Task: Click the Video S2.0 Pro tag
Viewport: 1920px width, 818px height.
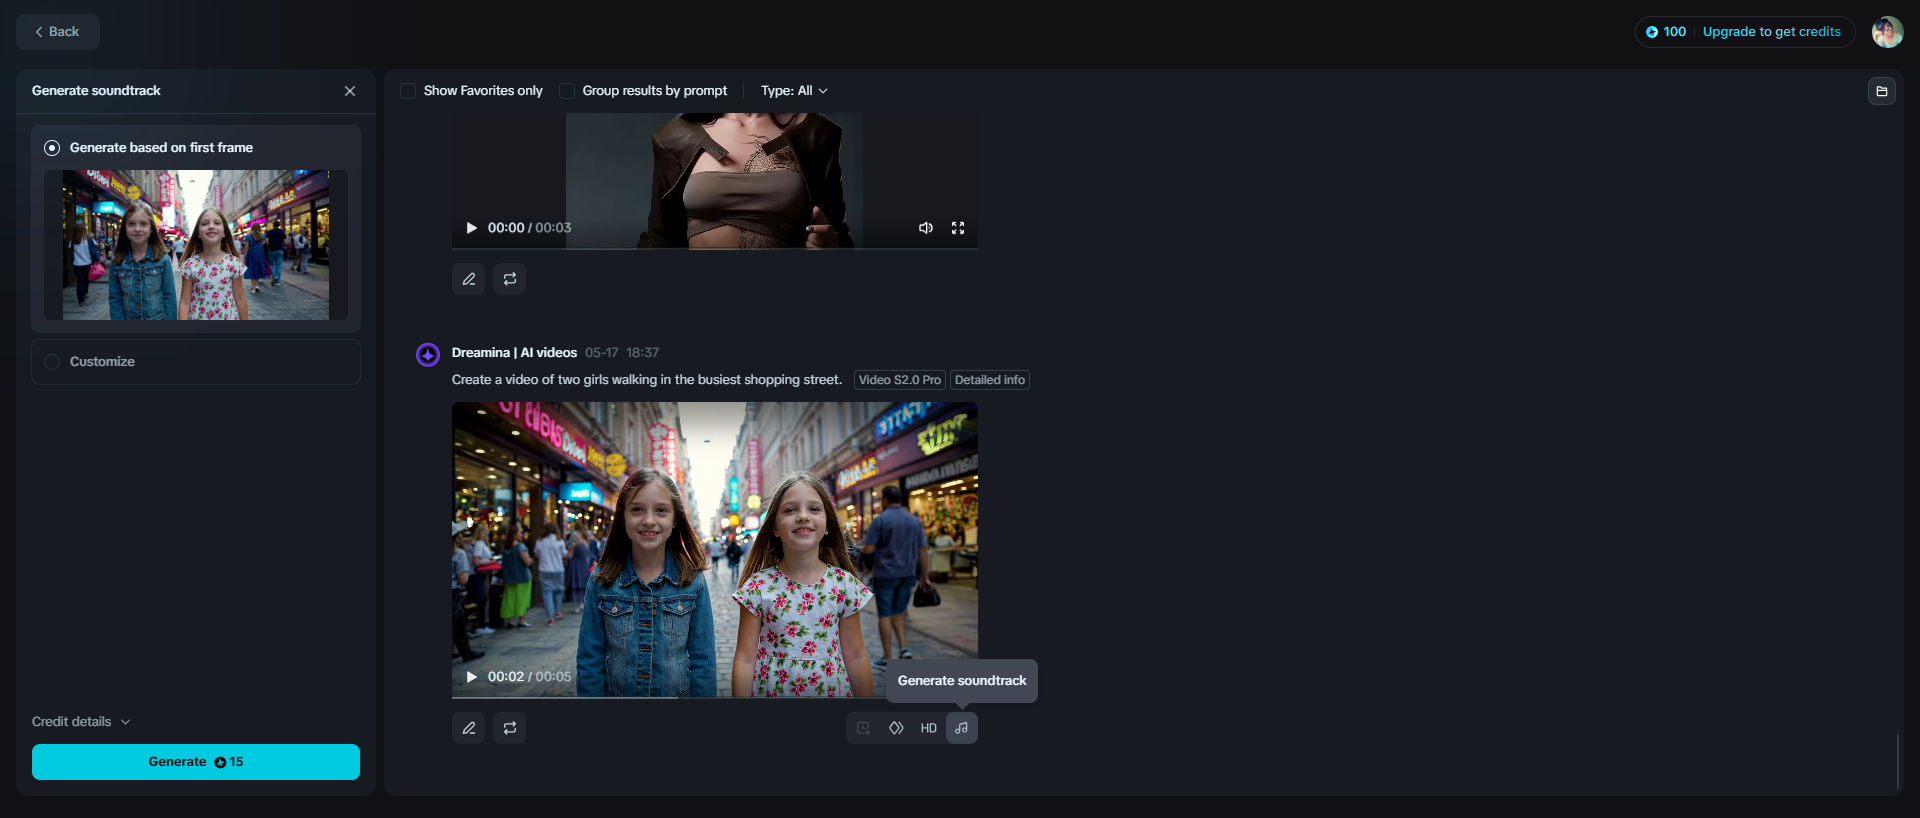Action: pyautogui.click(x=899, y=380)
